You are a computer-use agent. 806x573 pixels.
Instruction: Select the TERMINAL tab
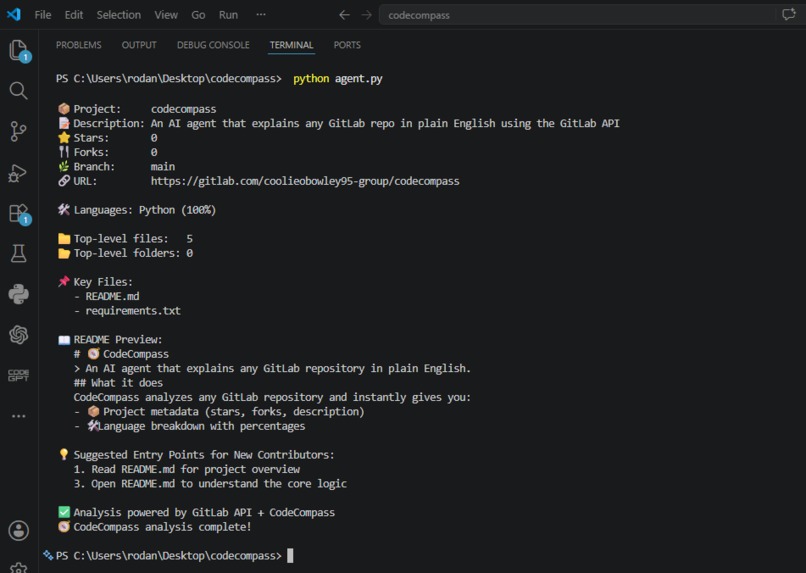291,45
